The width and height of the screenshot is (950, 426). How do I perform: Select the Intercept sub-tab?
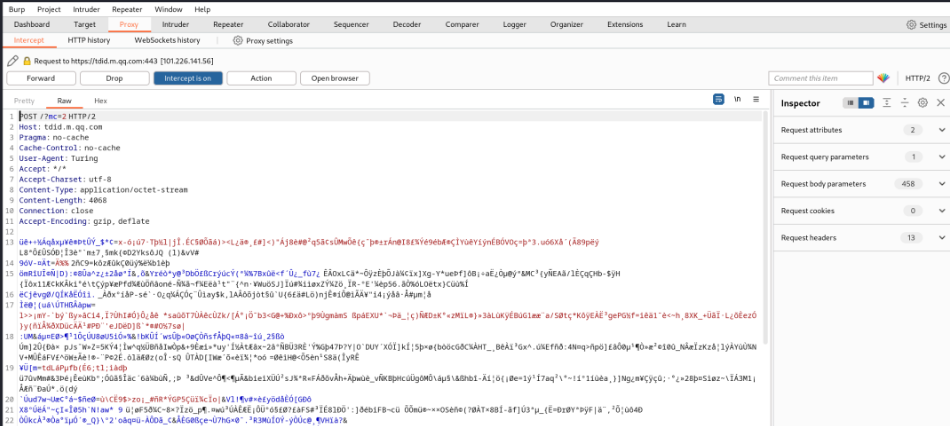(29, 41)
